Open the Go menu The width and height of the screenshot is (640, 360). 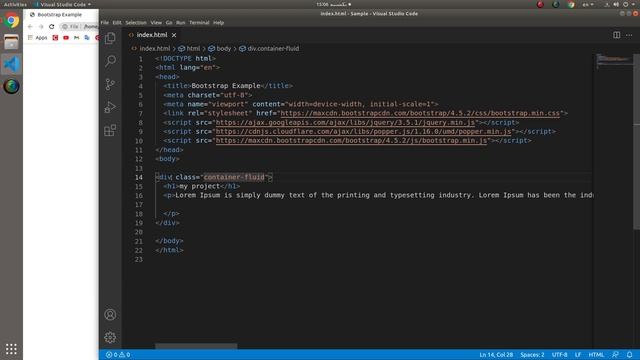pyautogui.click(x=169, y=22)
